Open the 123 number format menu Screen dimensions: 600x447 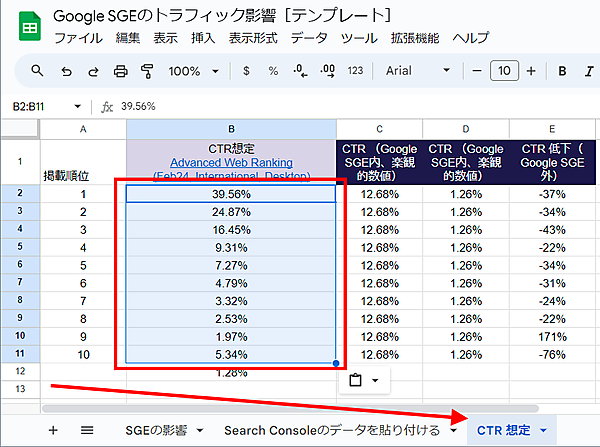tap(355, 71)
